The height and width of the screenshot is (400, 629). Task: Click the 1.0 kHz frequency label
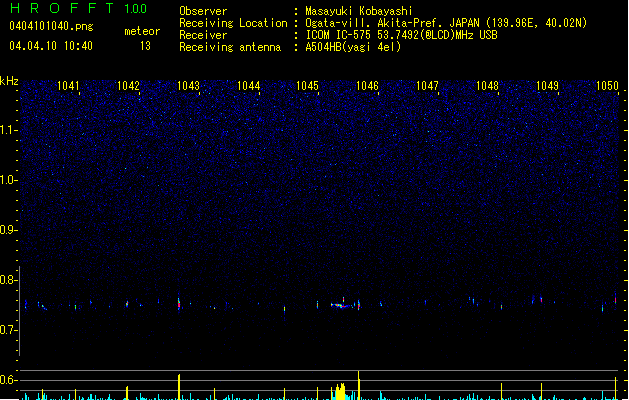(8, 180)
